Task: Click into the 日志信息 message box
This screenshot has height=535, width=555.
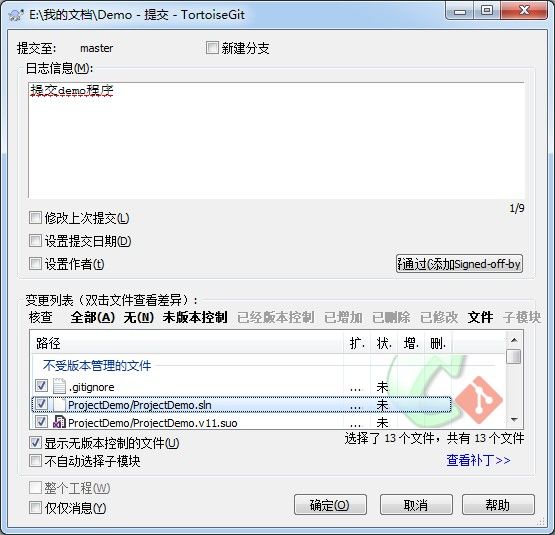Action: pyautogui.click(x=276, y=140)
